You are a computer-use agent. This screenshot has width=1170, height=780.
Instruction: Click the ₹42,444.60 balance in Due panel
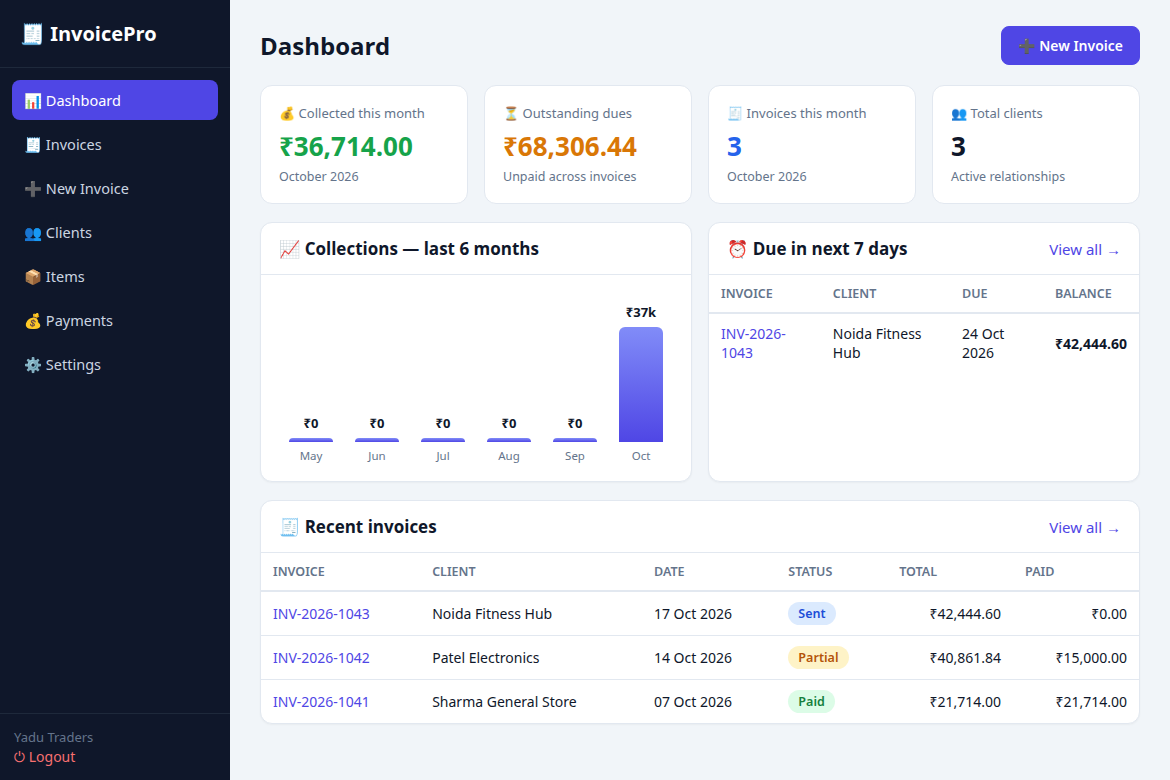point(1091,344)
